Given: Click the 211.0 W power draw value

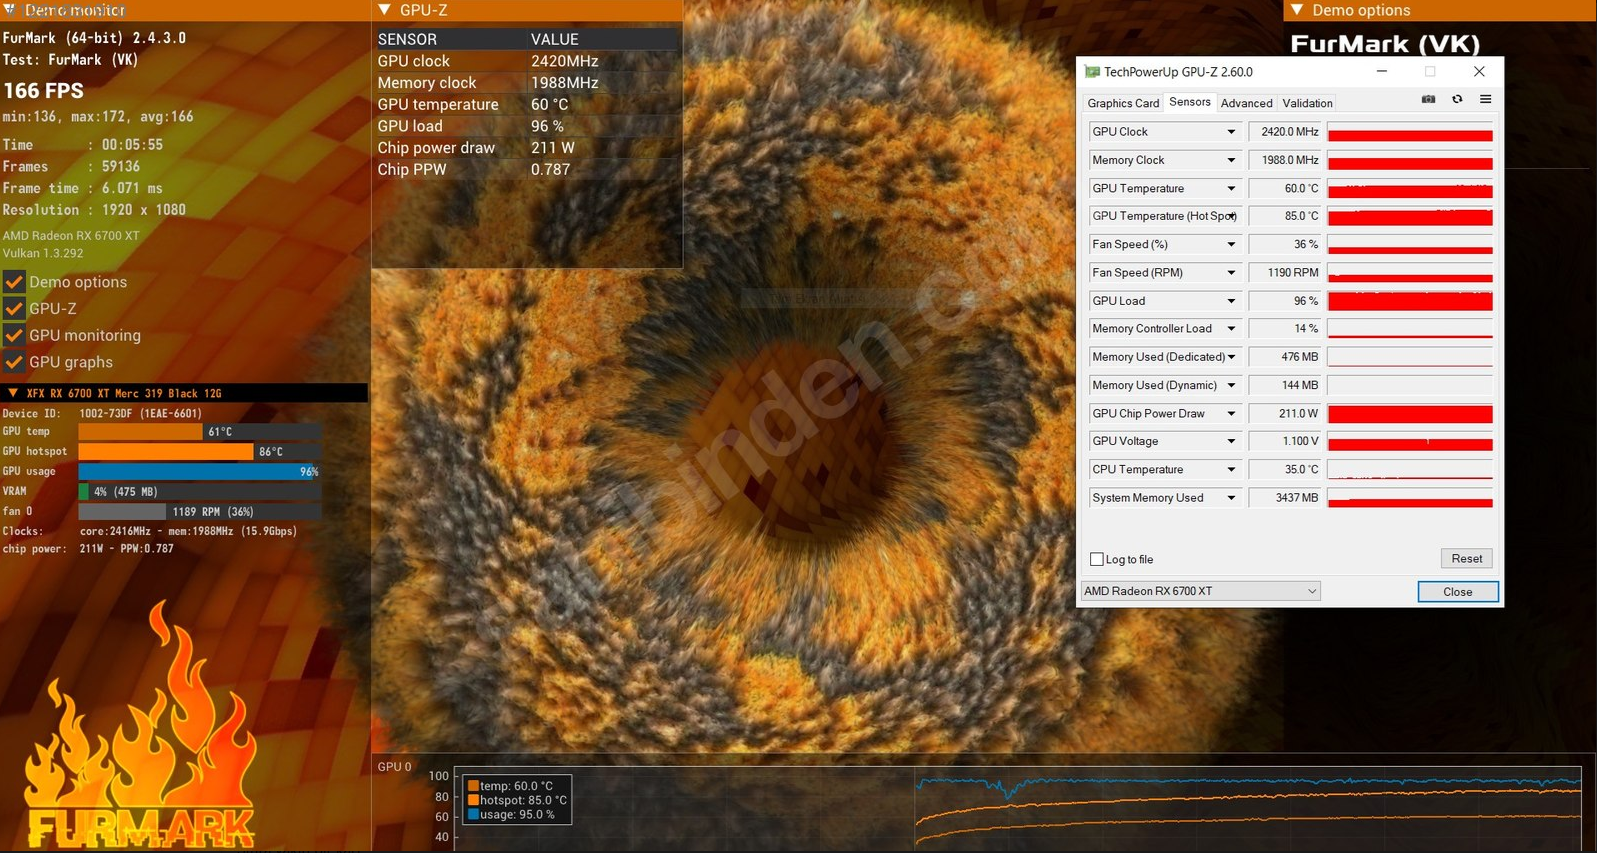Looking at the screenshot, I should pos(1285,413).
